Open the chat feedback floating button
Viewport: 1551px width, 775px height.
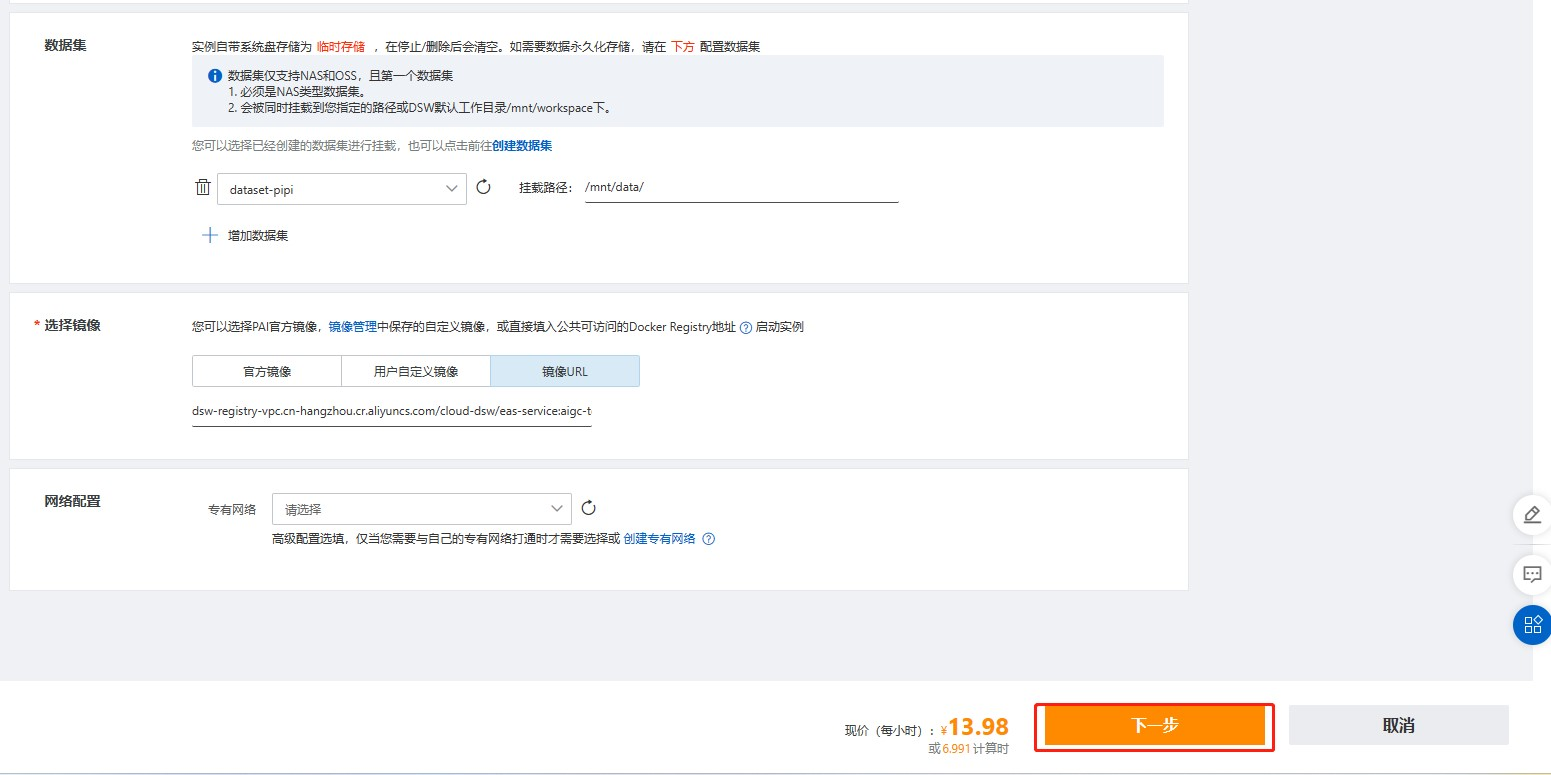[x=1531, y=574]
